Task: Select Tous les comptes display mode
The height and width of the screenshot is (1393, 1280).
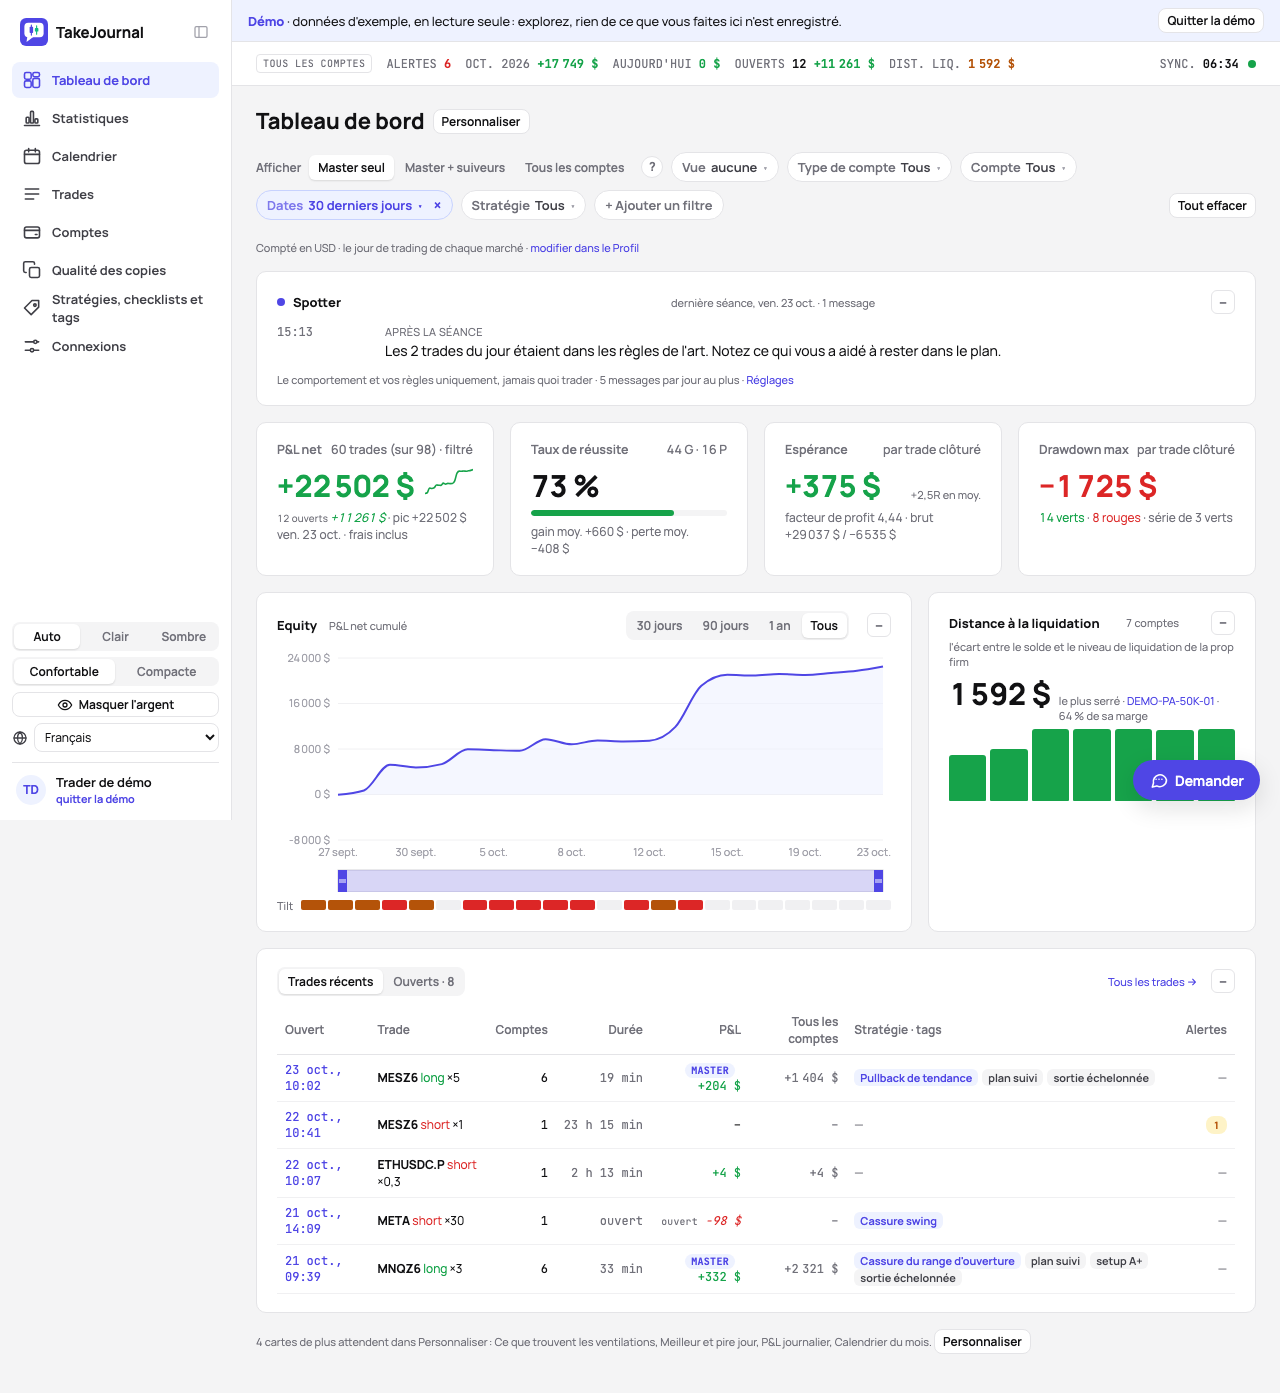Action: [x=575, y=168]
